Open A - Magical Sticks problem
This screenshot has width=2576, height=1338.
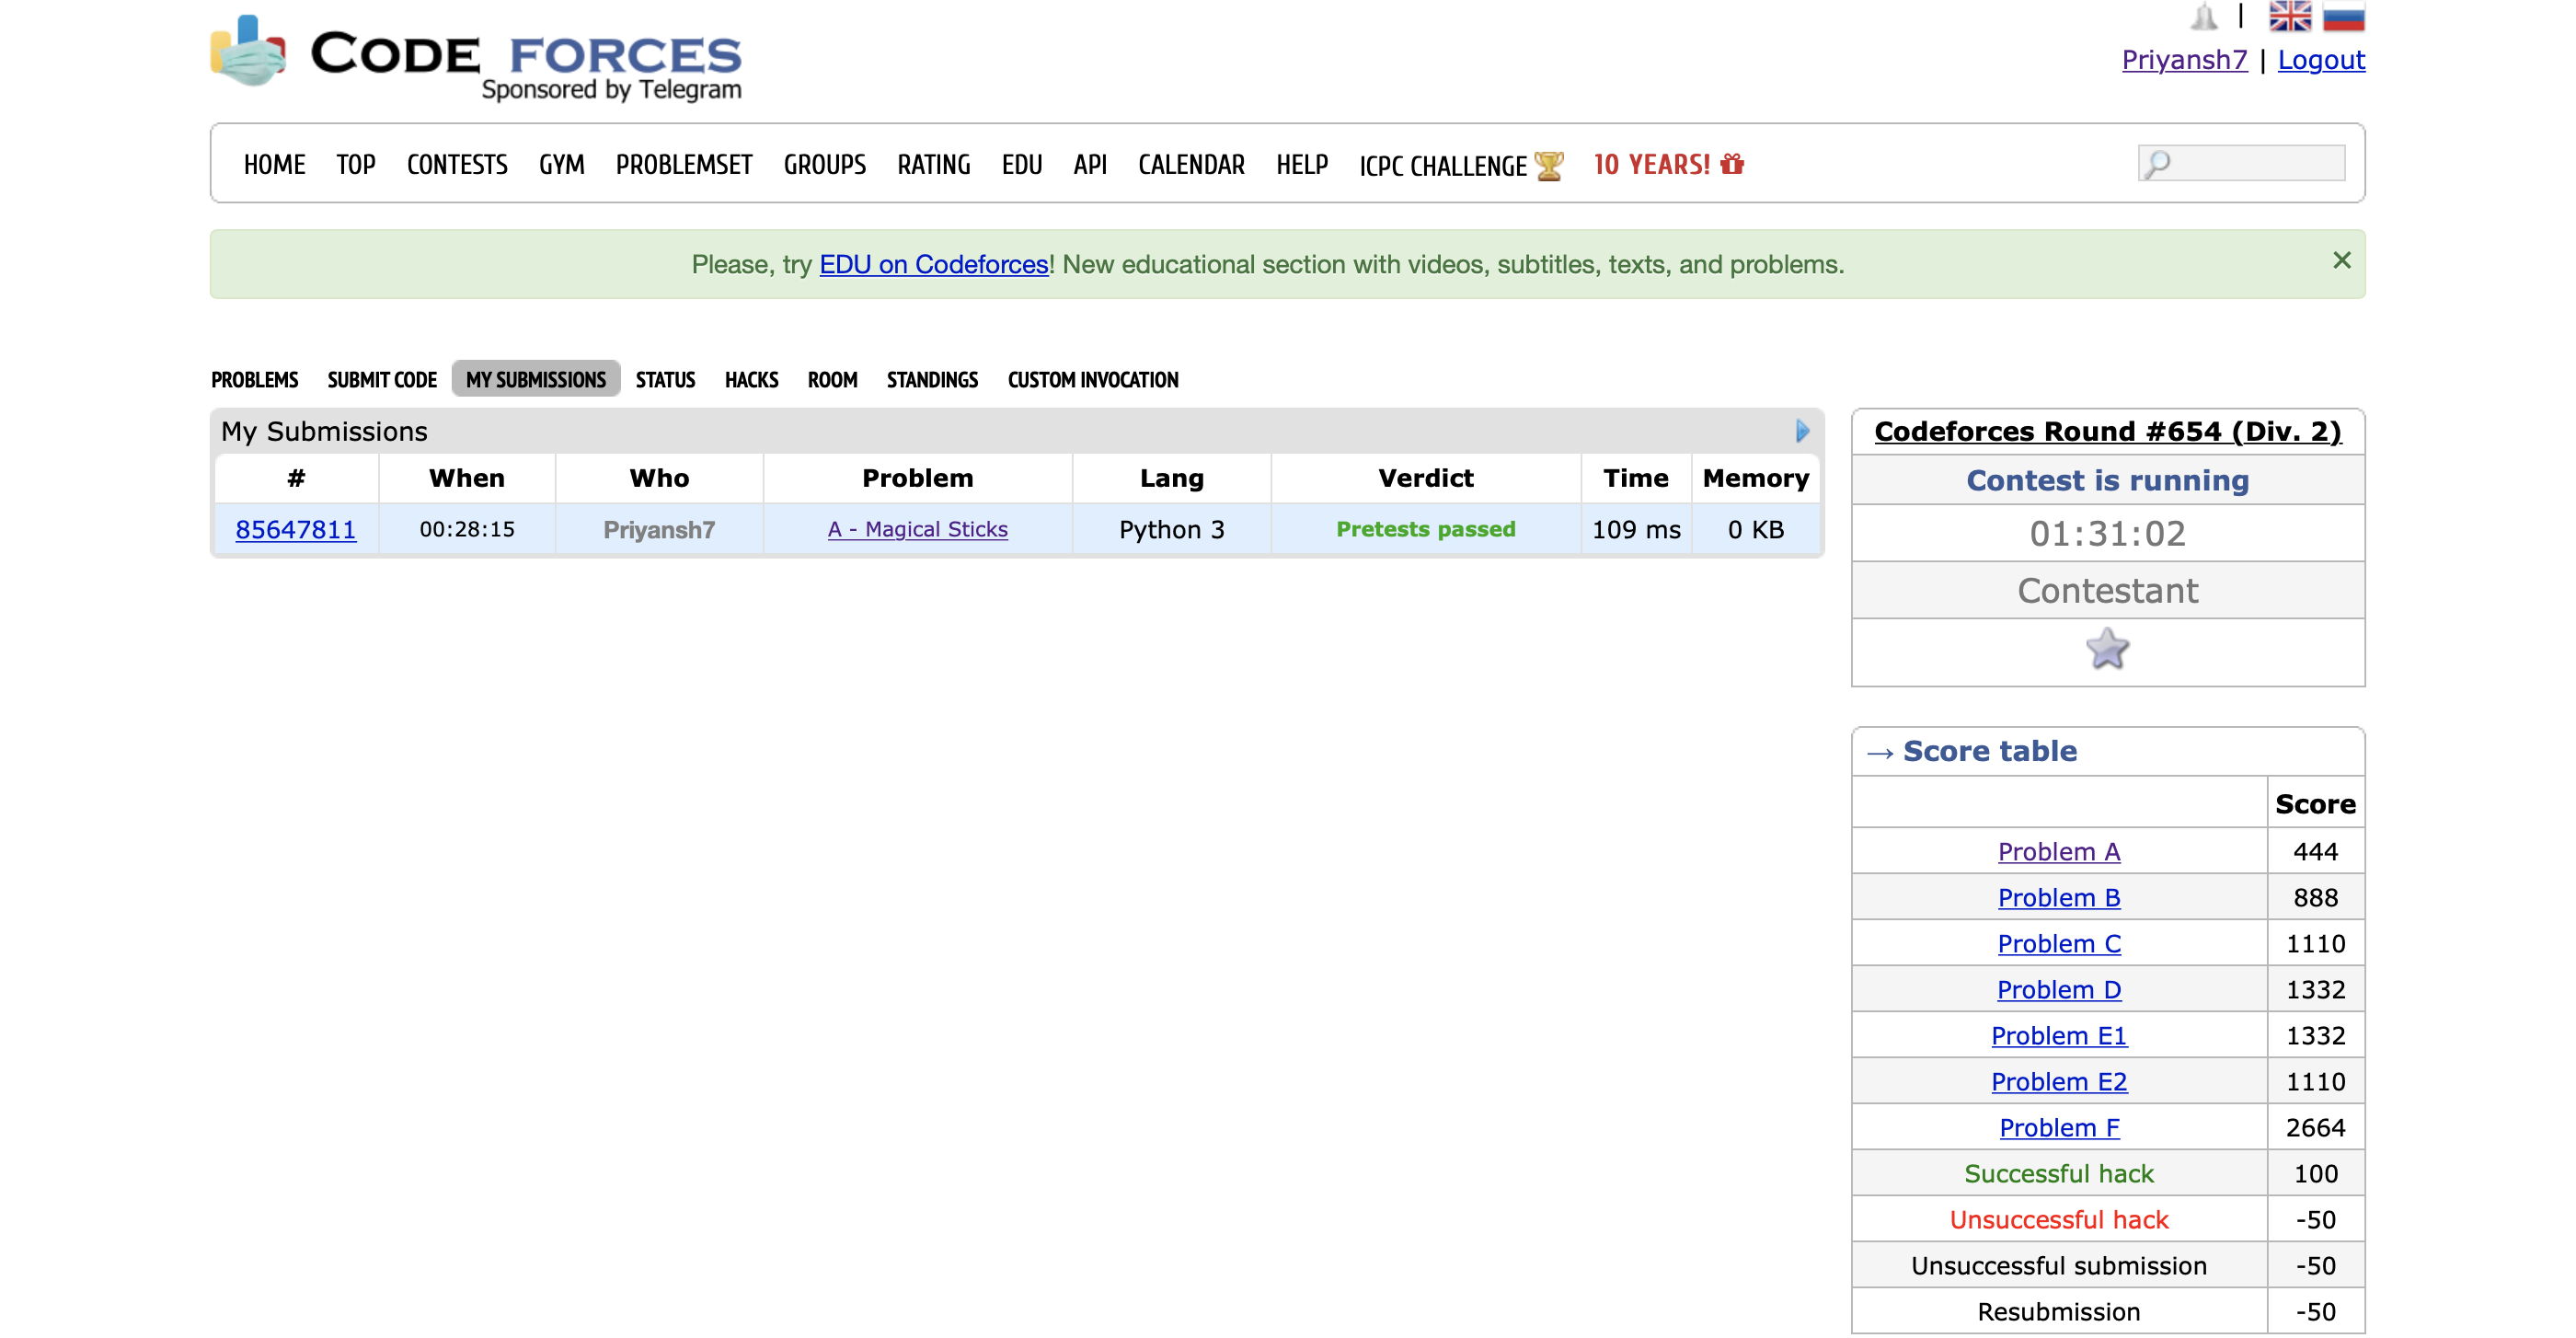917,529
